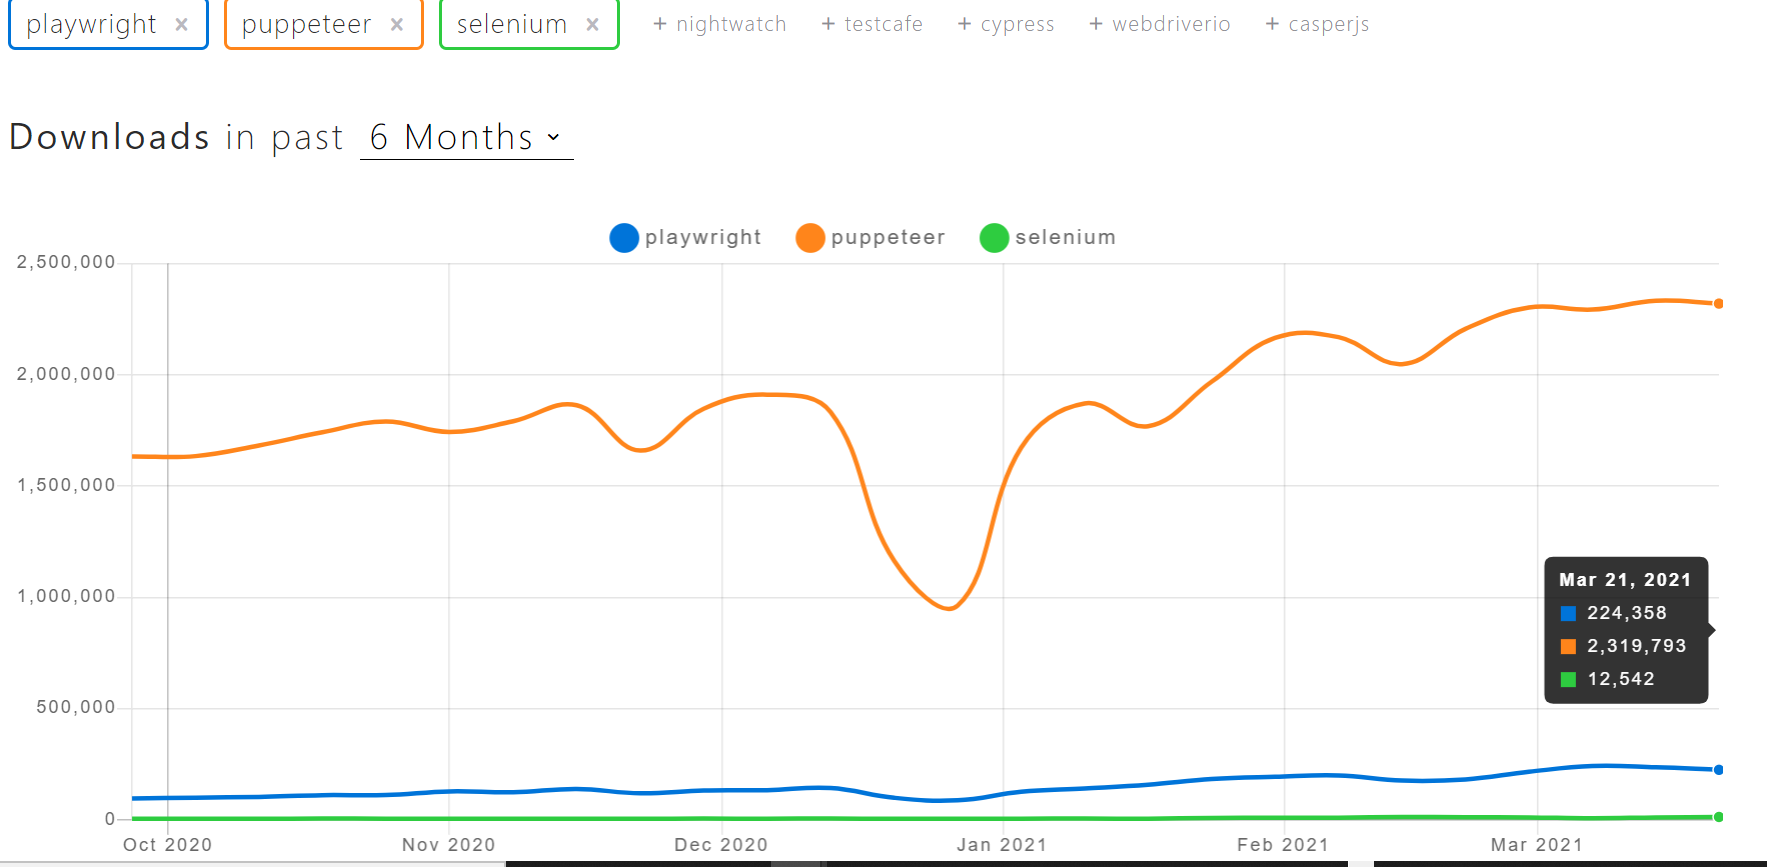Viewport: 1767px width, 867px height.
Task: Click the plus icon next to casperjs
Action: tap(1271, 23)
